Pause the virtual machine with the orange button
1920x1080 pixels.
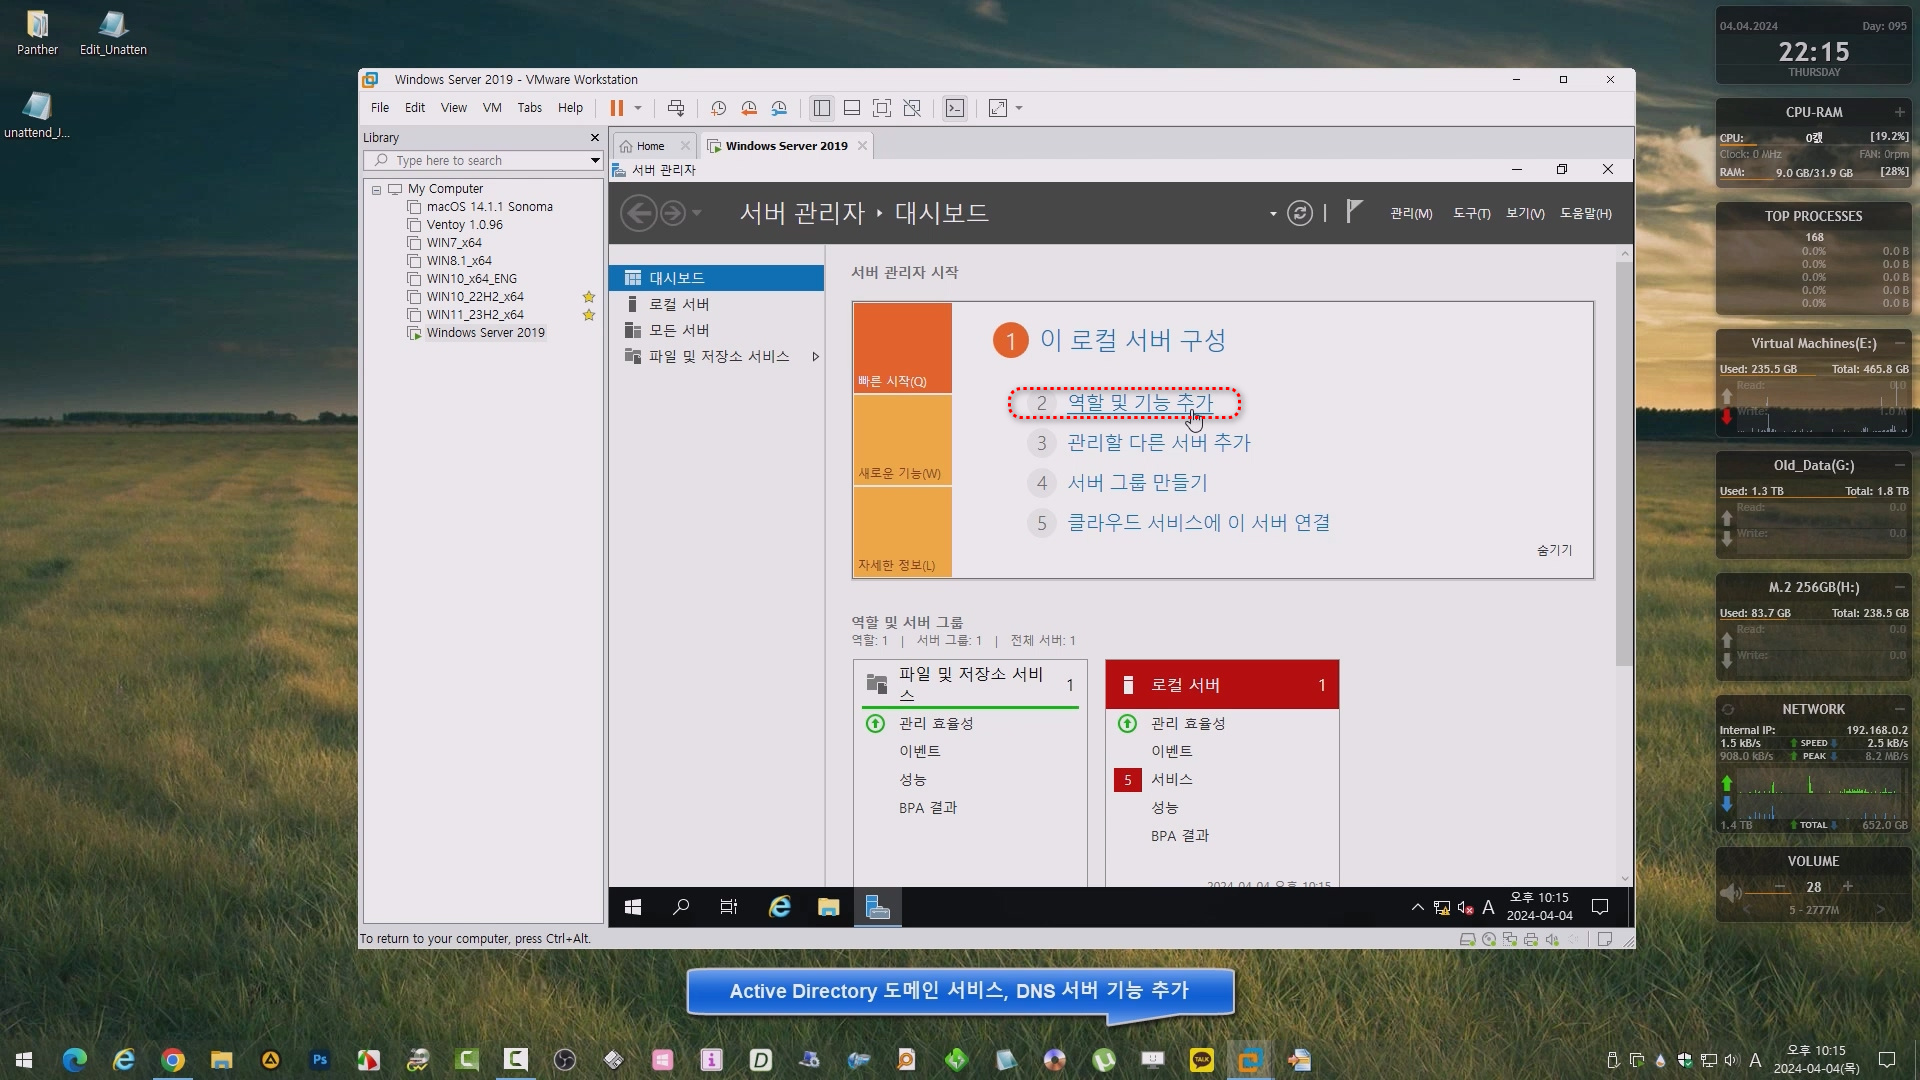point(616,108)
